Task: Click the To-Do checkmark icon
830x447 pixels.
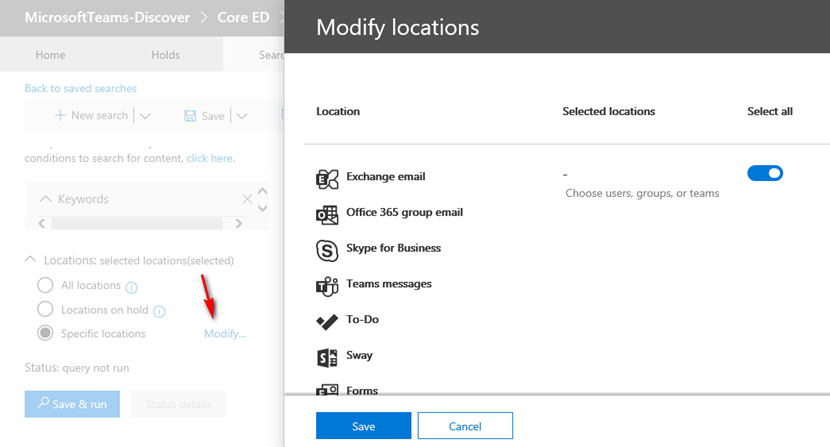Action: click(x=327, y=321)
